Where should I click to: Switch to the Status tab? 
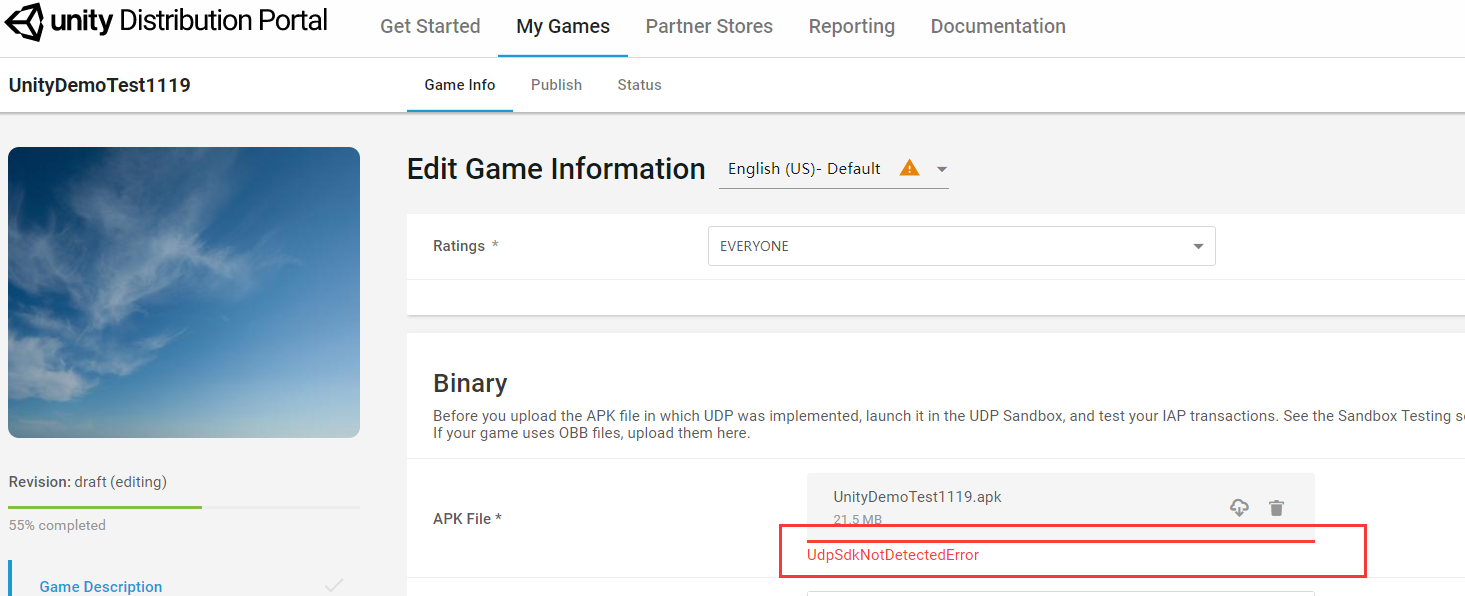639,85
